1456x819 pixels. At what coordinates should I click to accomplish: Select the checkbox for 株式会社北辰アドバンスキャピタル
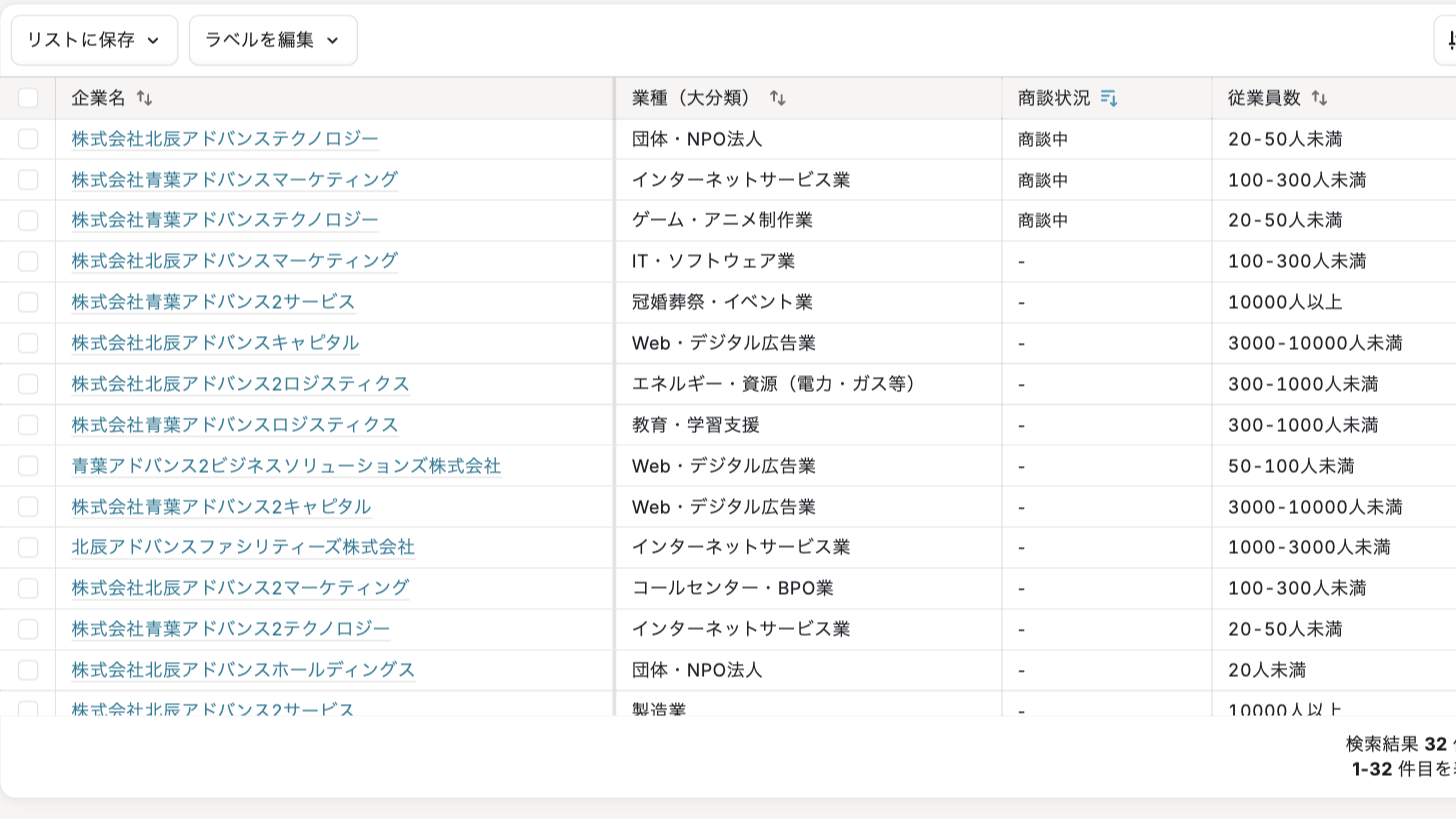click(28, 343)
